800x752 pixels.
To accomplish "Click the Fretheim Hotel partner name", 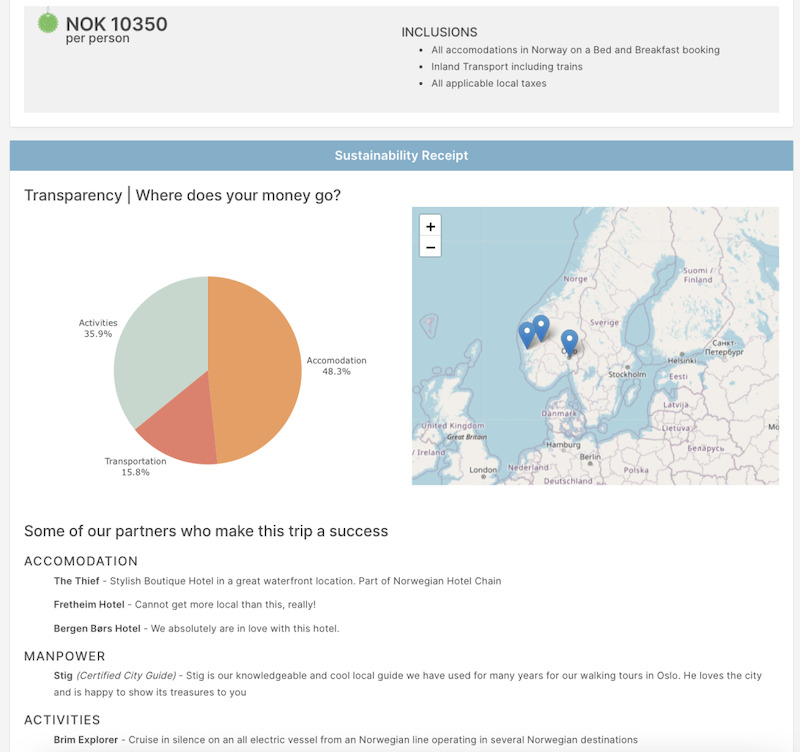I will (89, 605).
